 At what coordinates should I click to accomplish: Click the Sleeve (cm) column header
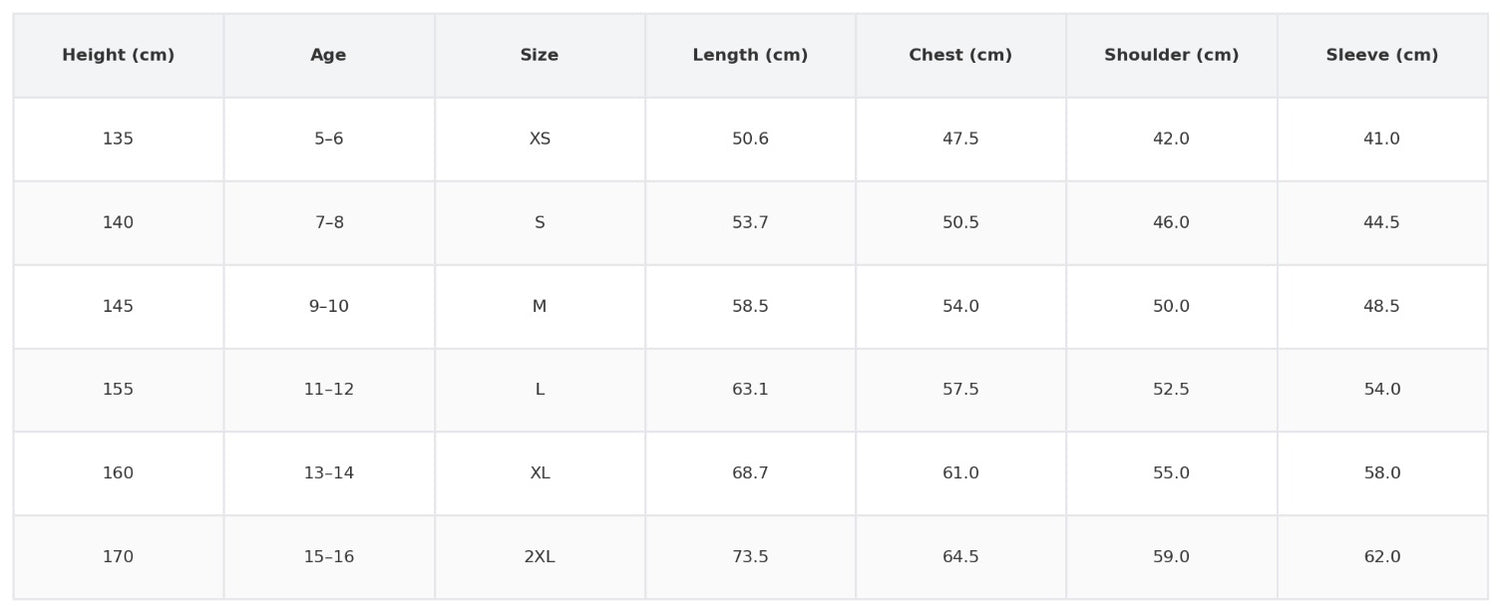point(1382,56)
